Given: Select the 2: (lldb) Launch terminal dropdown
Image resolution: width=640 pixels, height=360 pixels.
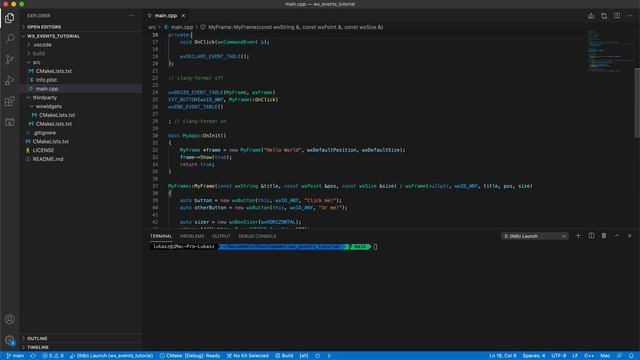Looking at the screenshot, I should (x=534, y=236).
